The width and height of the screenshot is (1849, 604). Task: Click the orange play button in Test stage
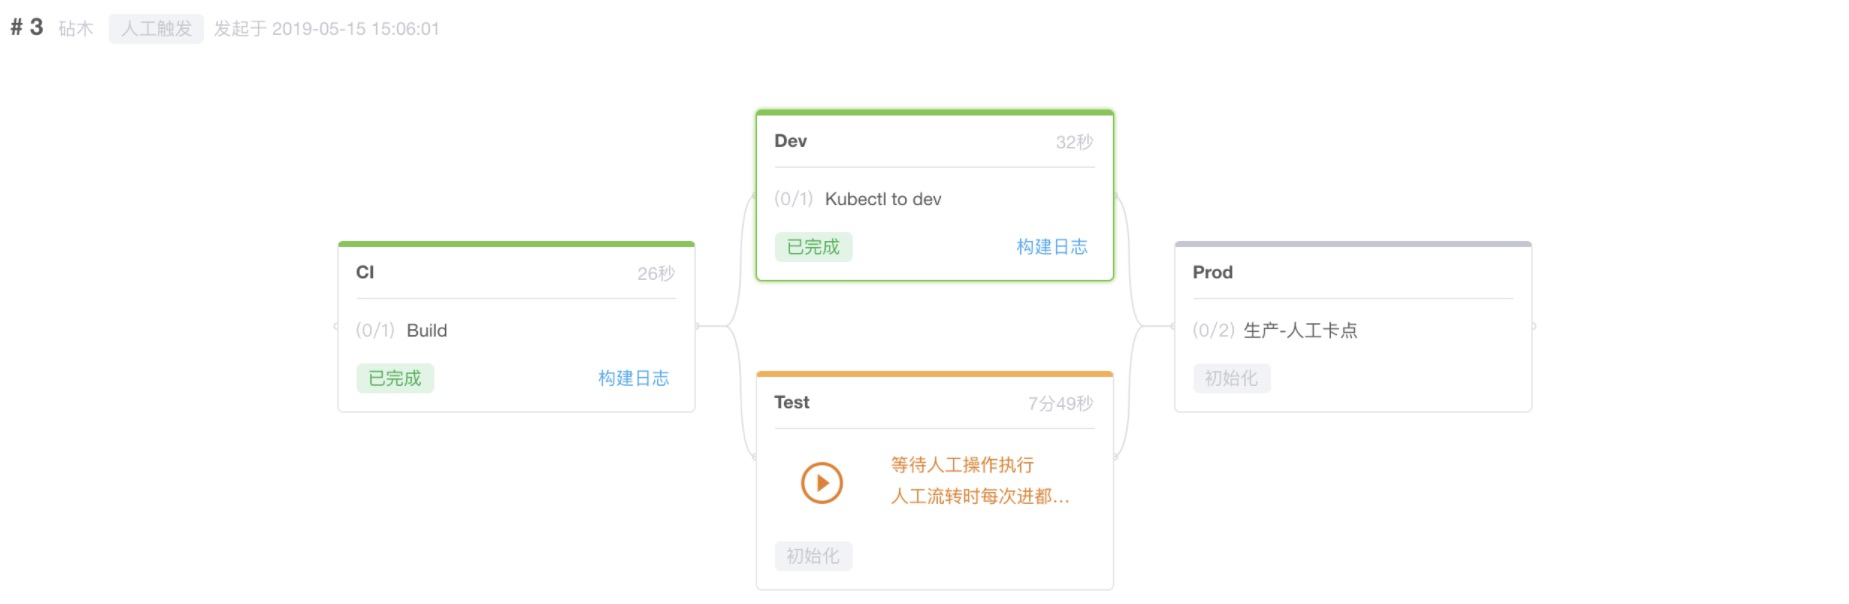point(822,483)
